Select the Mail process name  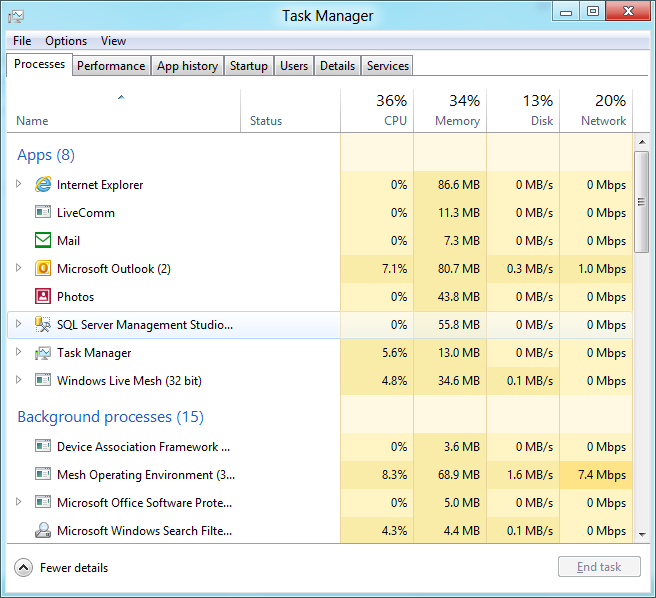click(x=68, y=241)
